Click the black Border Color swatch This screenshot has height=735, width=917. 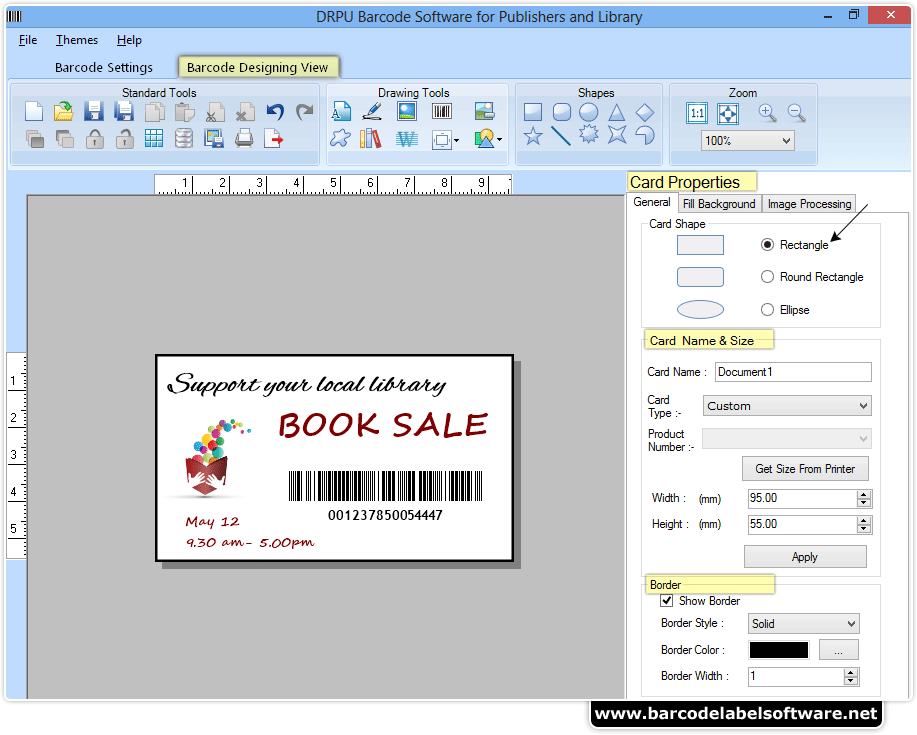coord(779,650)
